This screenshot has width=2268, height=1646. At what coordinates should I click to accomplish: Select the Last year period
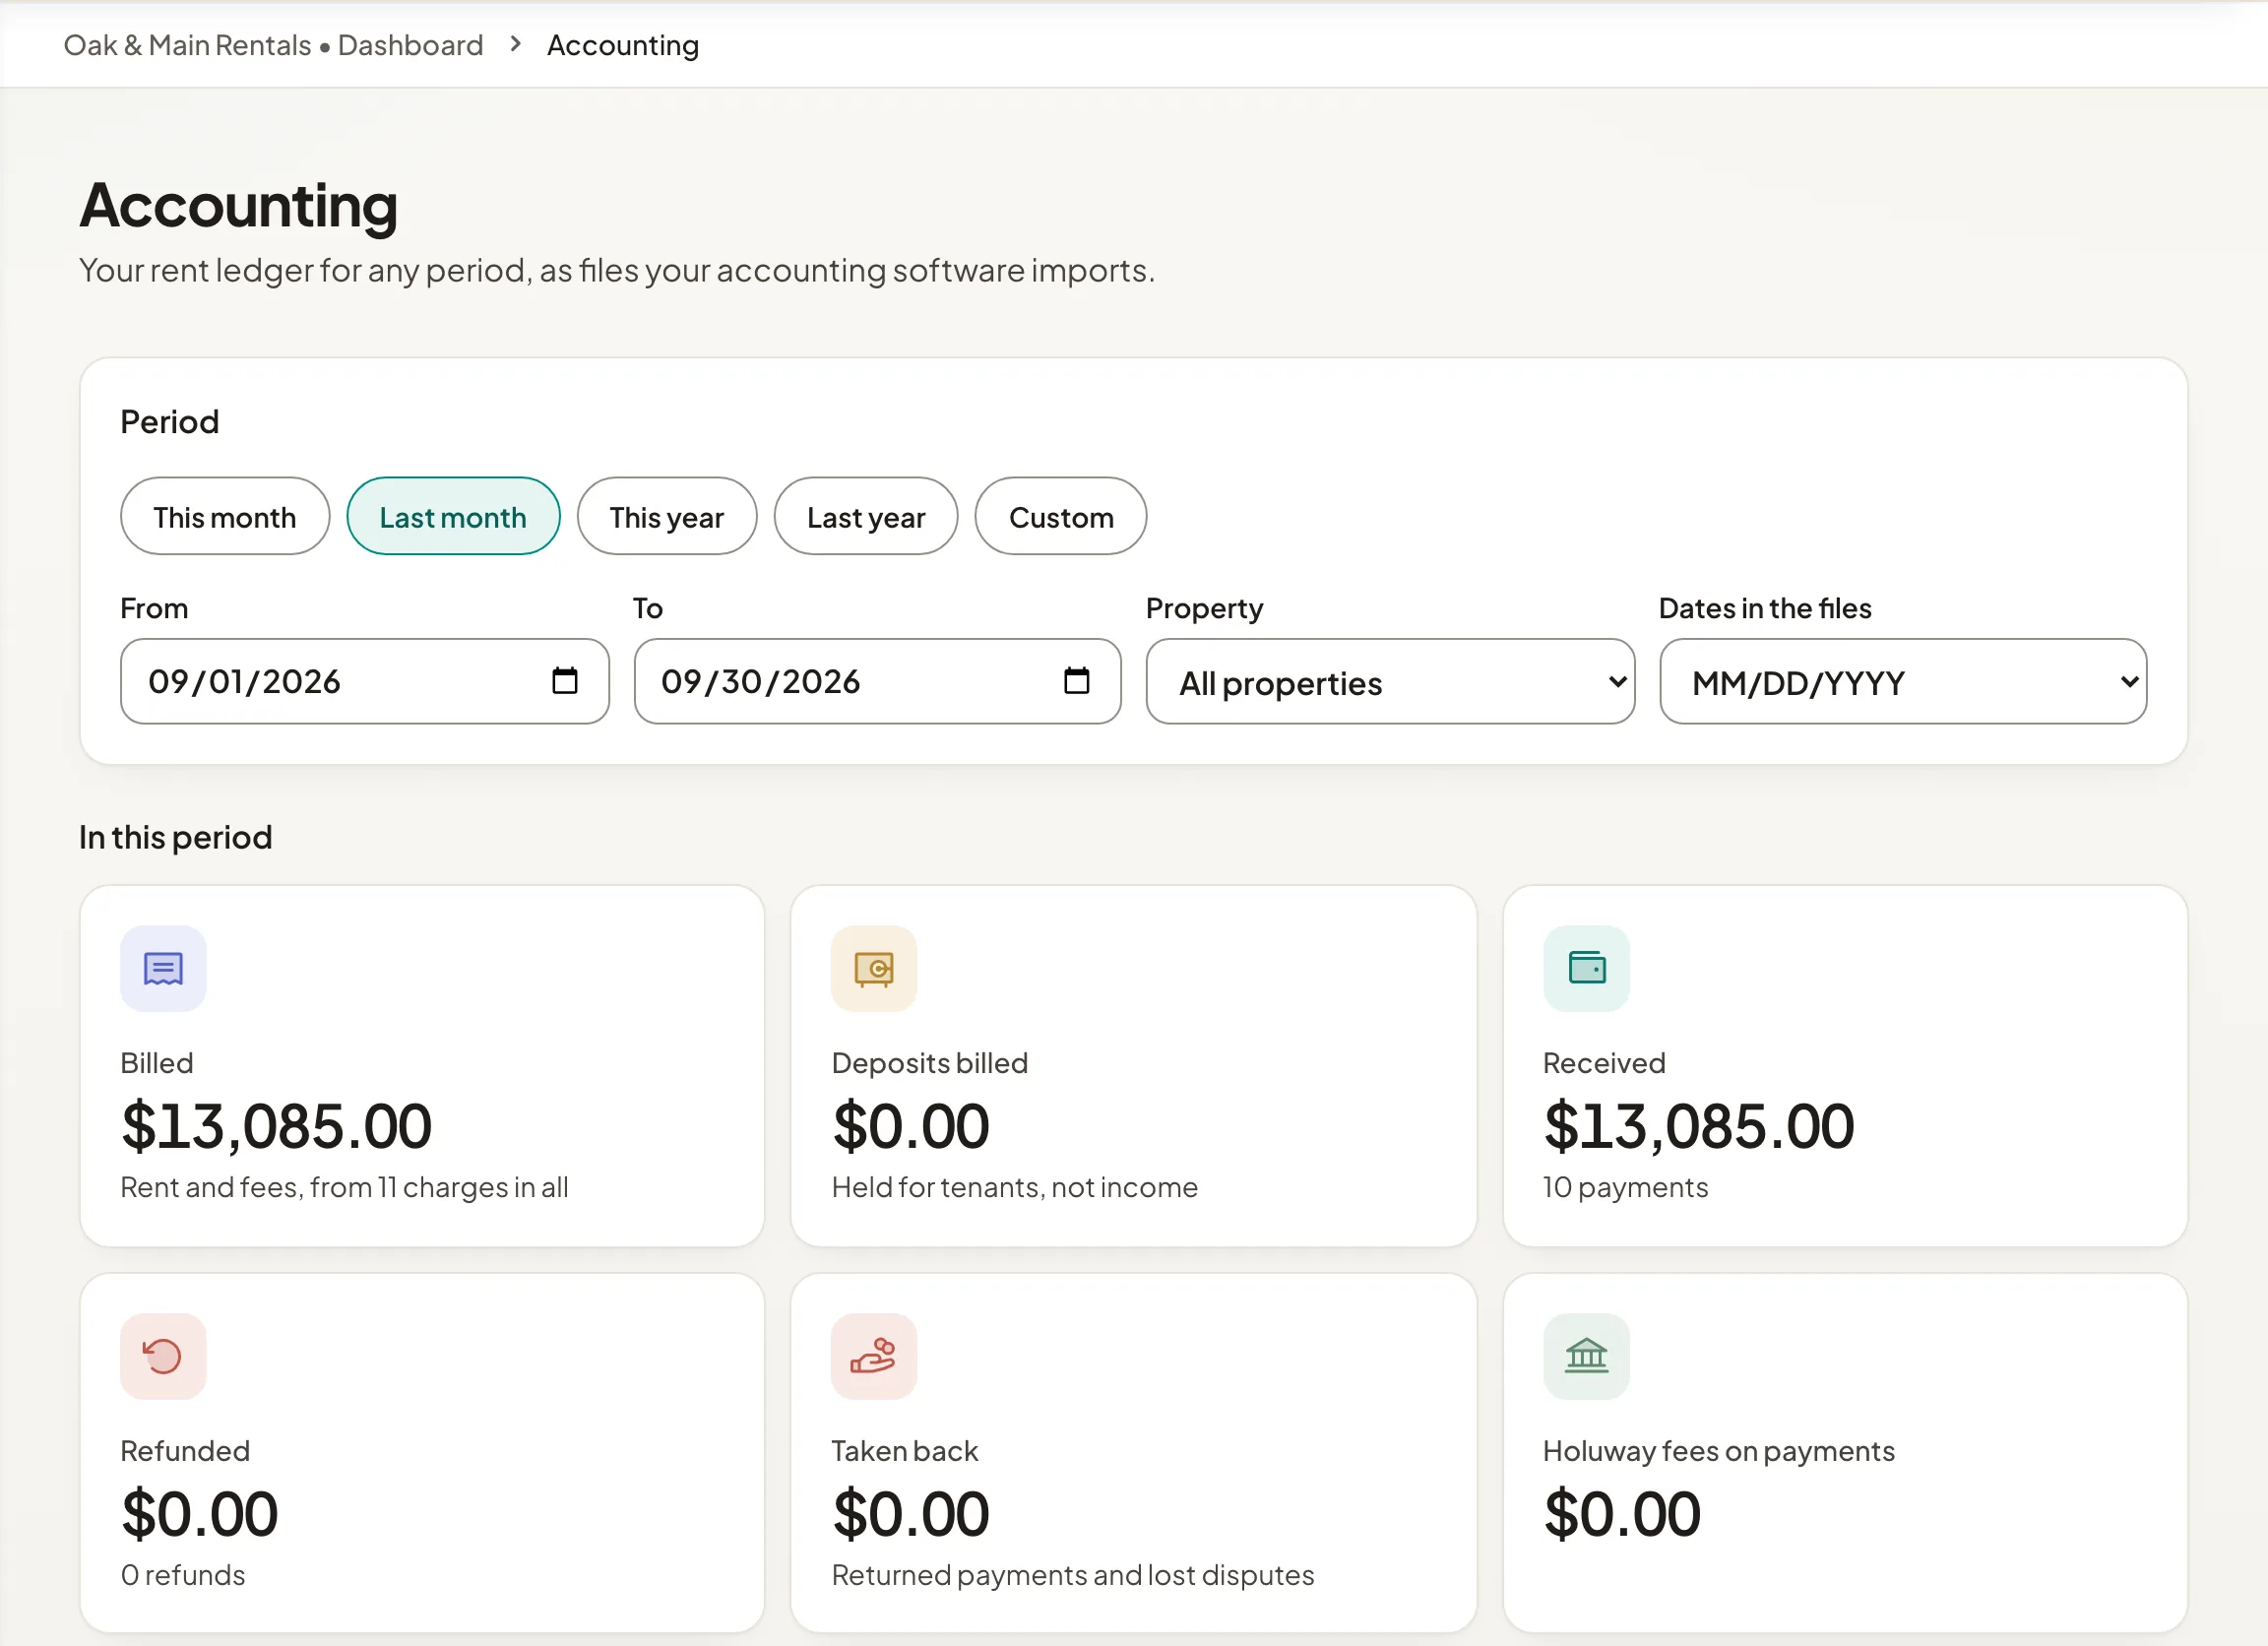click(866, 516)
